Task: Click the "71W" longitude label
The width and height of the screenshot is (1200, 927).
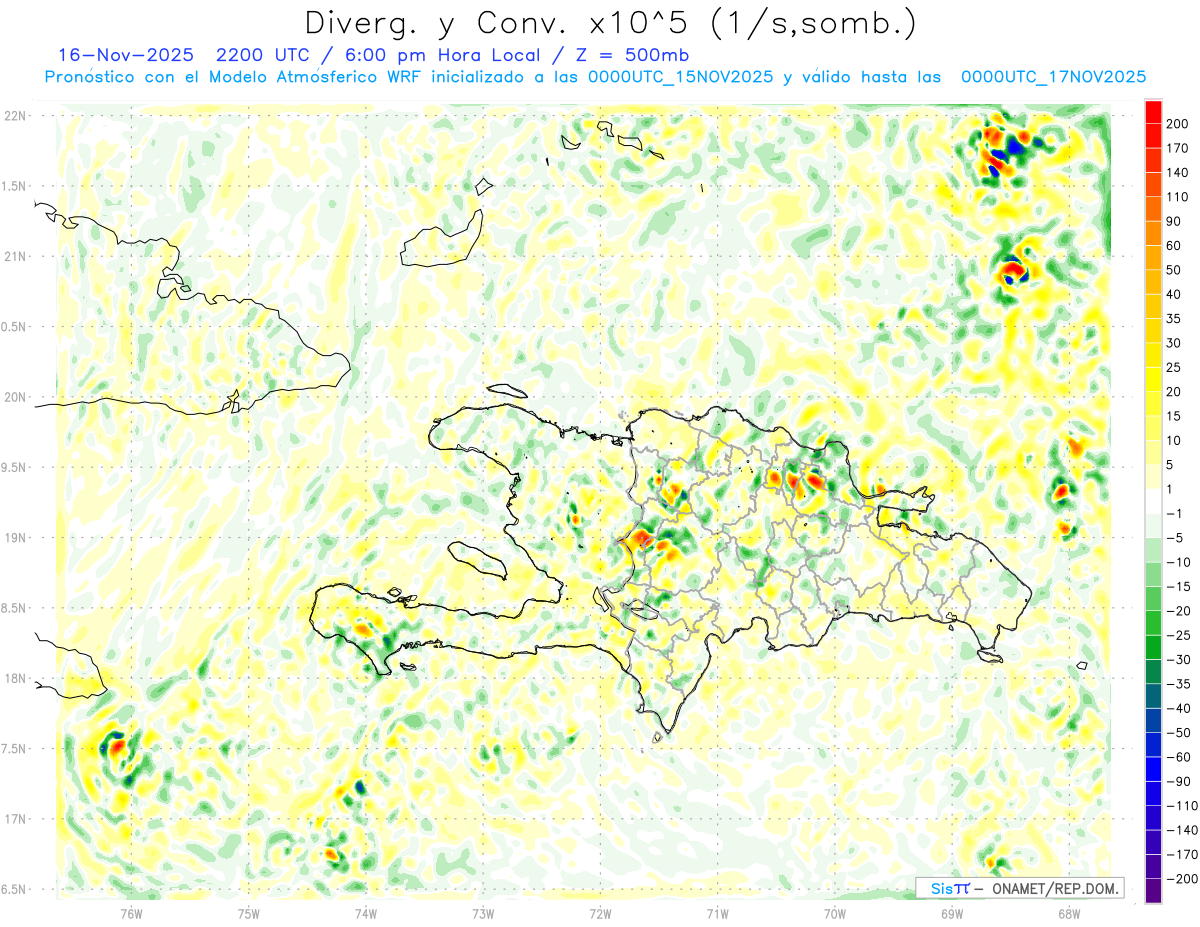Action: (x=717, y=912)
